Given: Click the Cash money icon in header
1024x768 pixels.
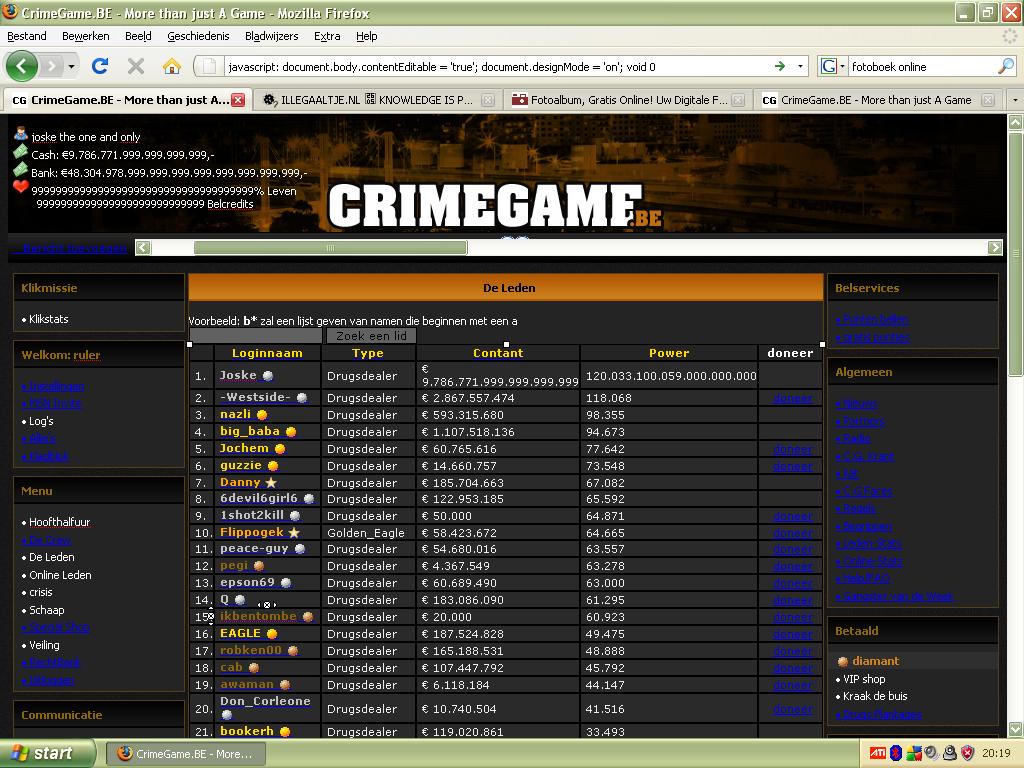Looking at the screenshot, I should coord(21,152).
